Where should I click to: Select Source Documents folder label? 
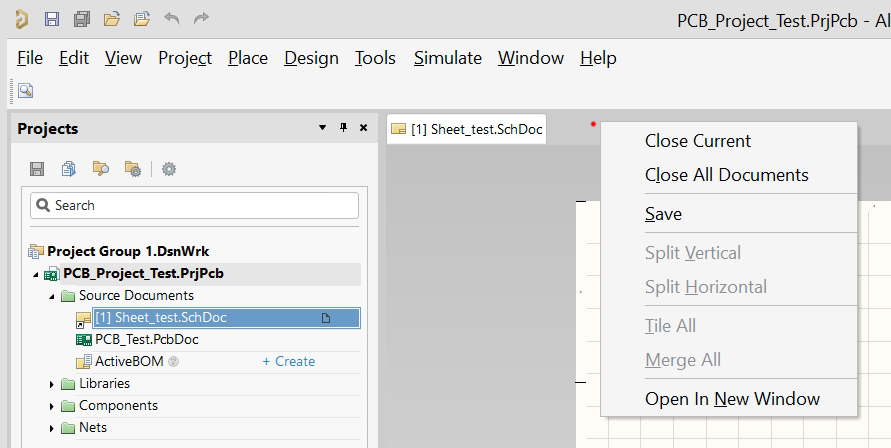tap(136, 296)
